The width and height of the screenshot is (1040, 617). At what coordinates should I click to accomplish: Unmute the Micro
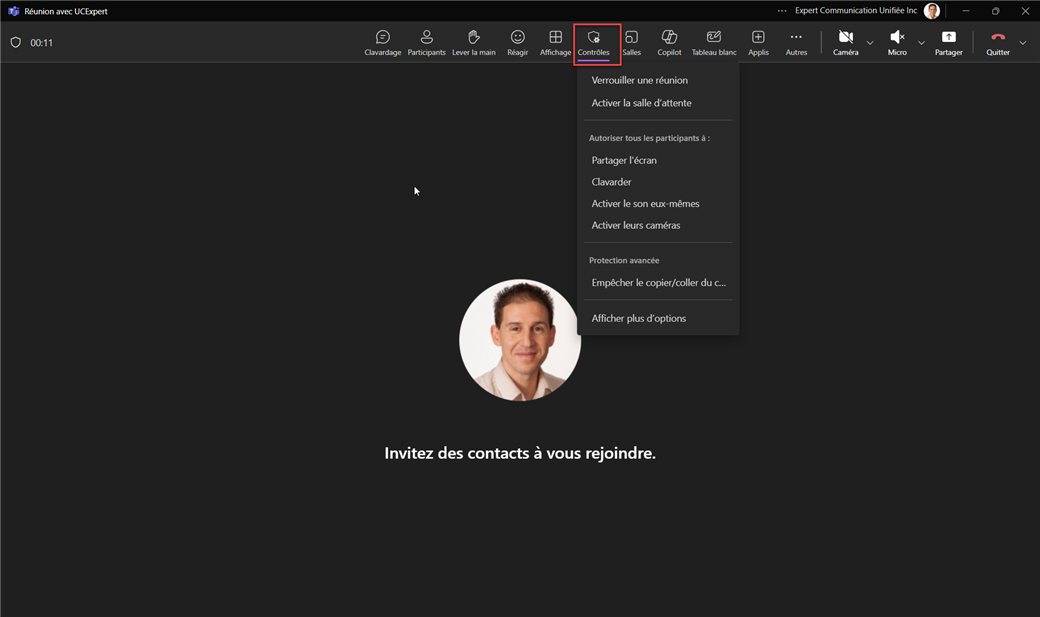pos(897,42)
